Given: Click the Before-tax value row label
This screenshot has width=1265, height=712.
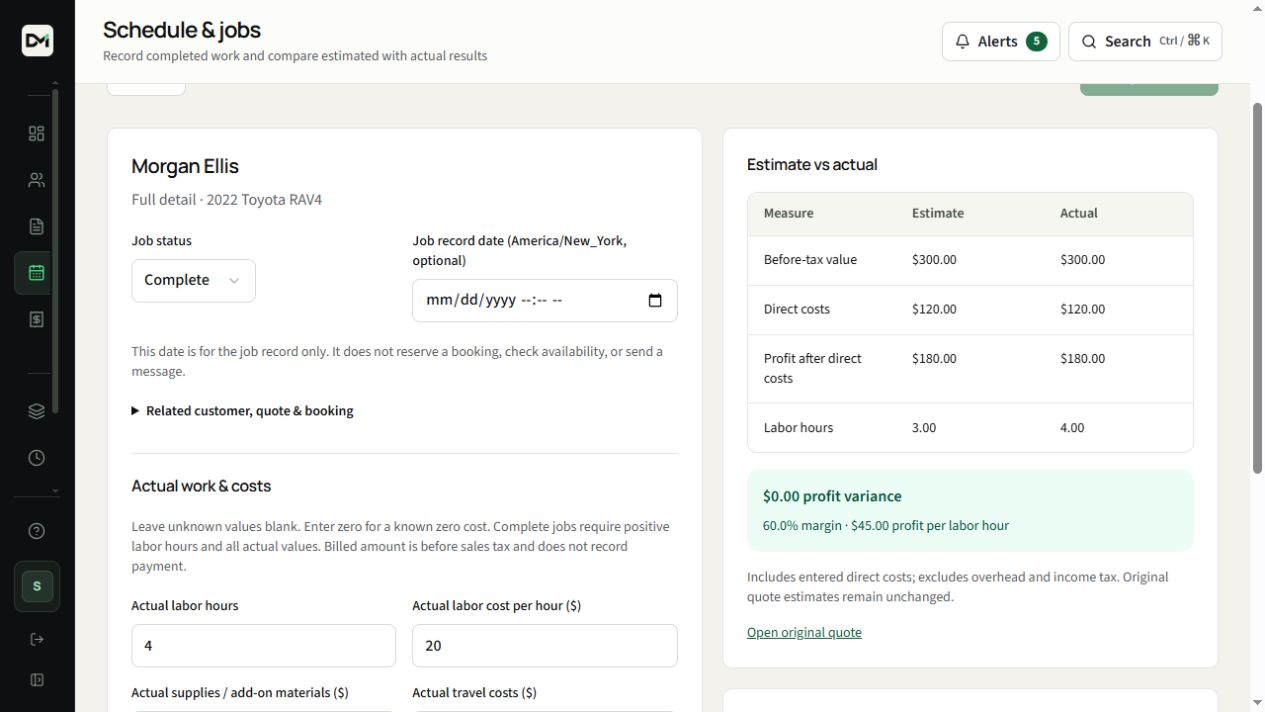Looking at the screenshot, I should tap(810, 259).
